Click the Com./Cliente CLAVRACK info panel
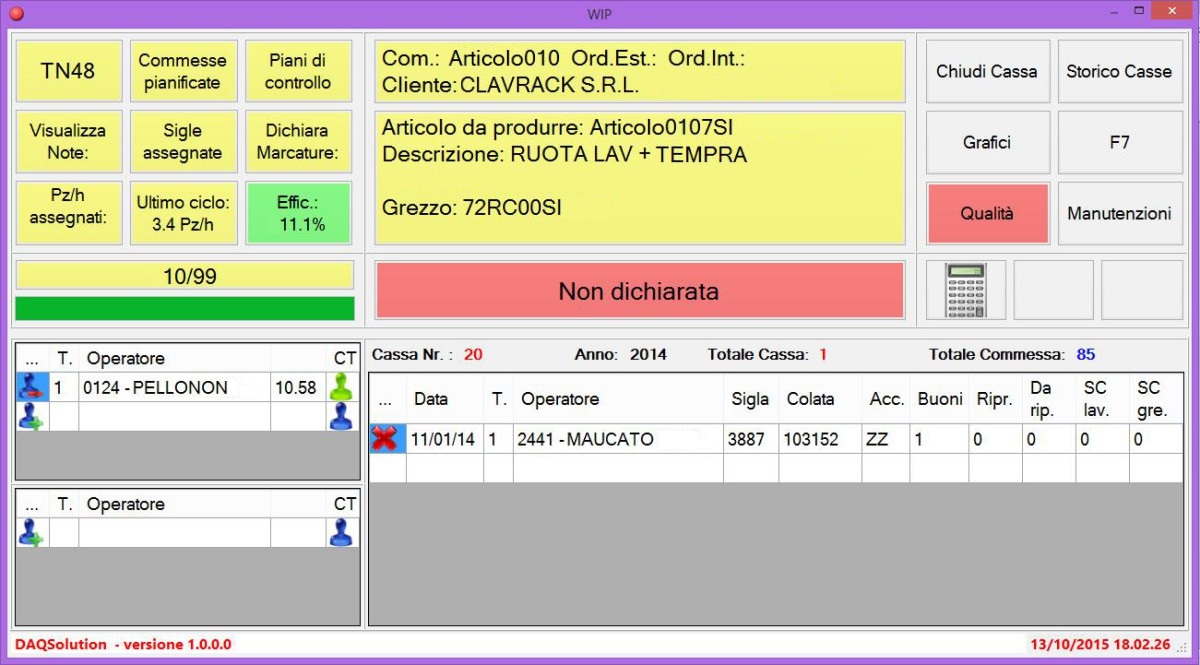Screen dimensions: 1200x665 640,72
